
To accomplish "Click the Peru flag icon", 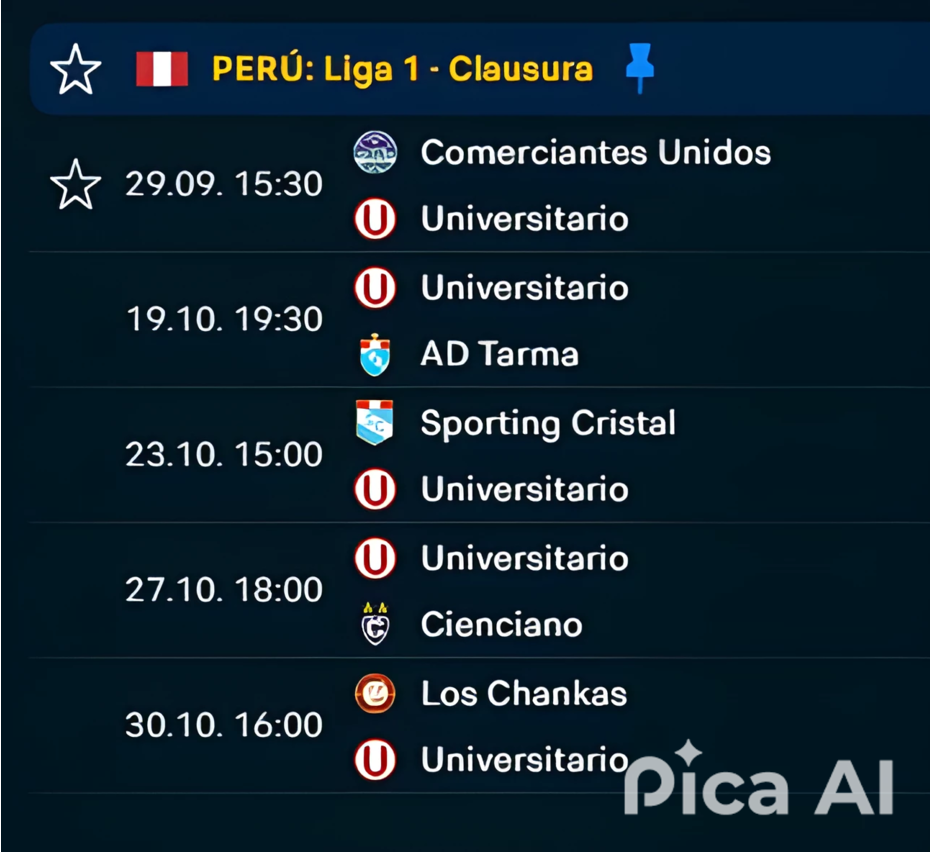I will click(x=162, y=69).
